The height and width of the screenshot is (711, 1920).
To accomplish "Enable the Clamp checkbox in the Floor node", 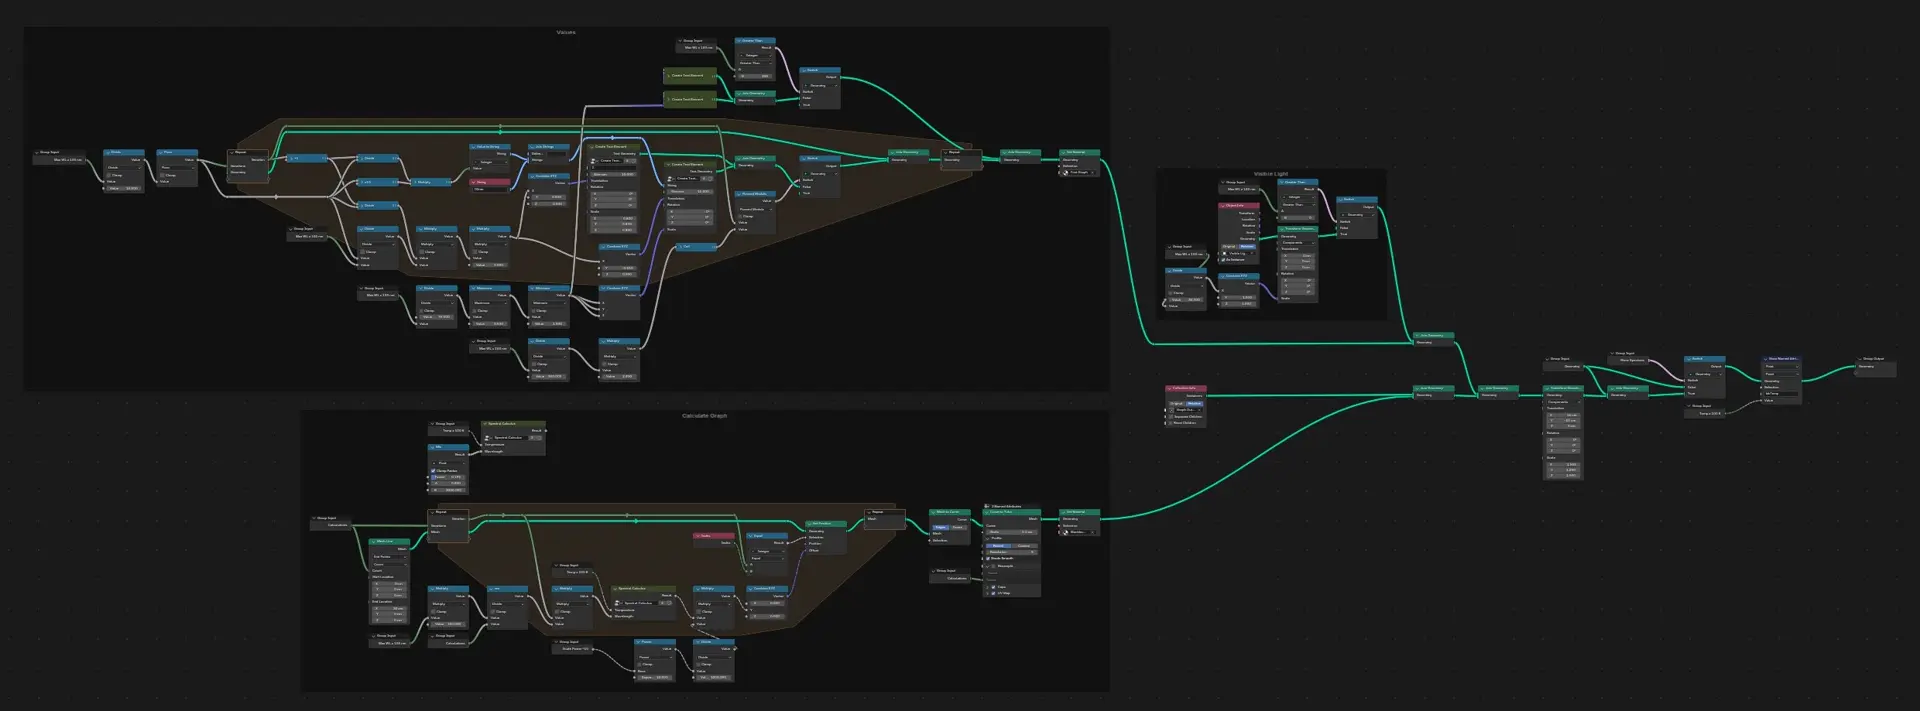I will [162, 175].
